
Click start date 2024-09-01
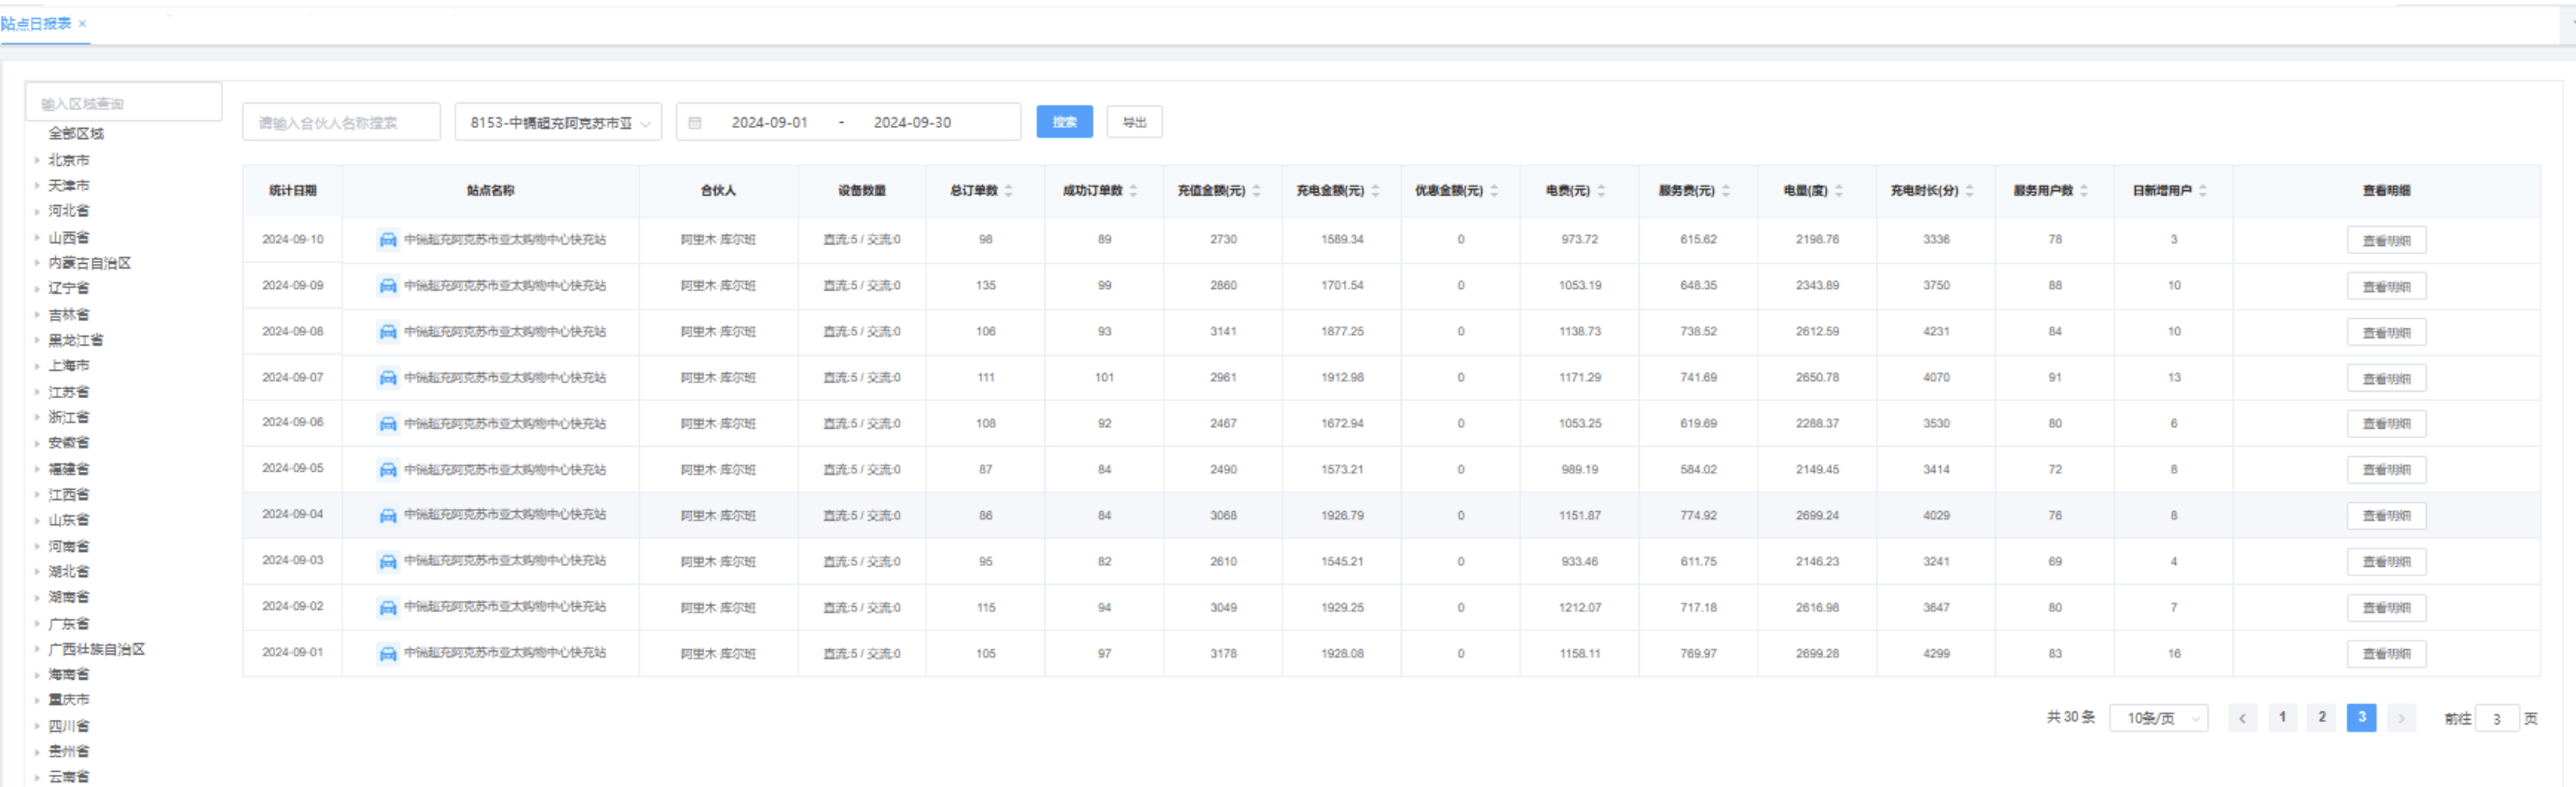769,123
